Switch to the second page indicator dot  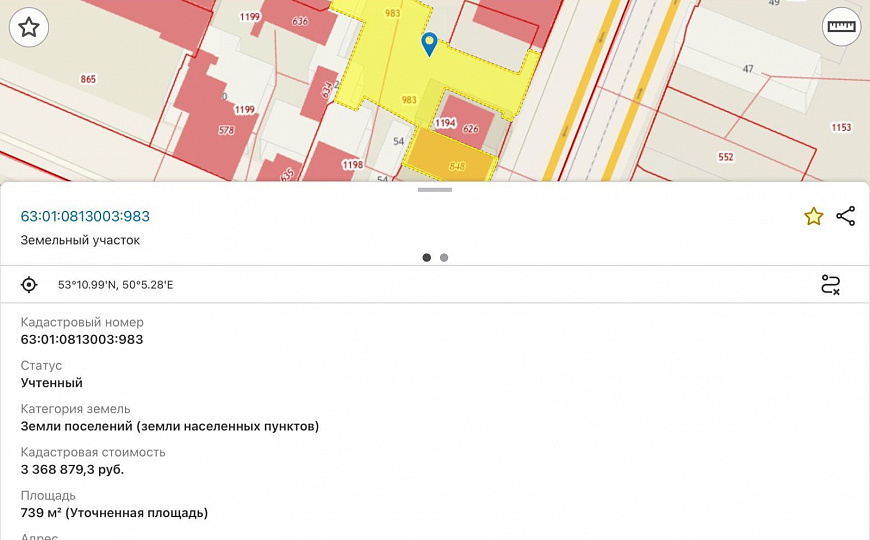[x=444, y=257]
